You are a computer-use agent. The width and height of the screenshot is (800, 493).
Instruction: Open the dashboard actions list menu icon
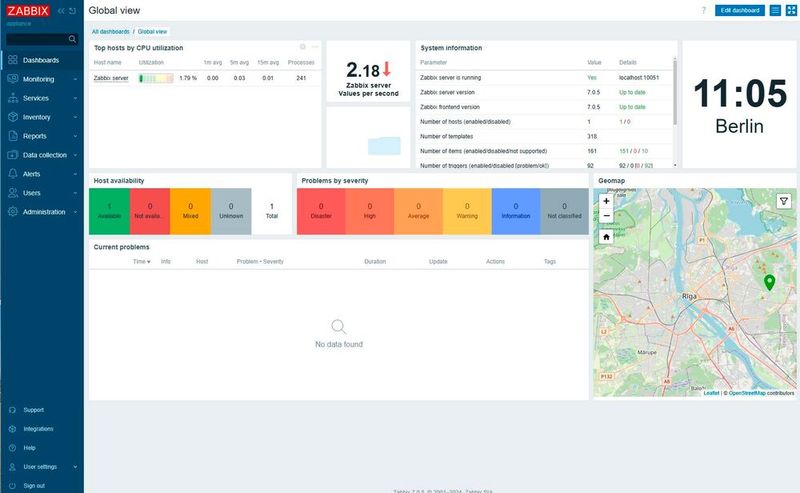coord(775,10)
